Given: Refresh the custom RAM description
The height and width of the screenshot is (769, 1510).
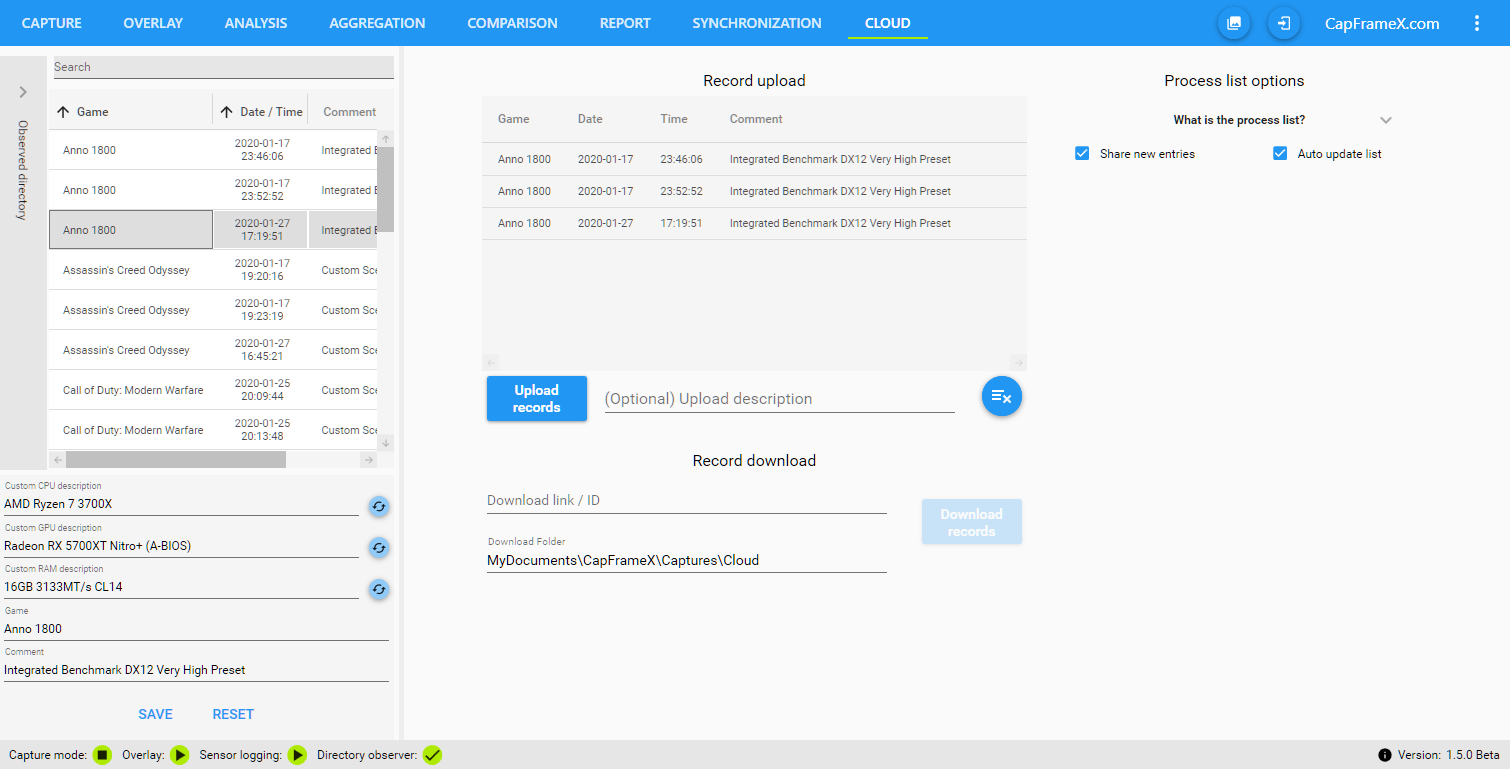Looking at the screenshot, I should pyautogui.click(x=378, y=589).
